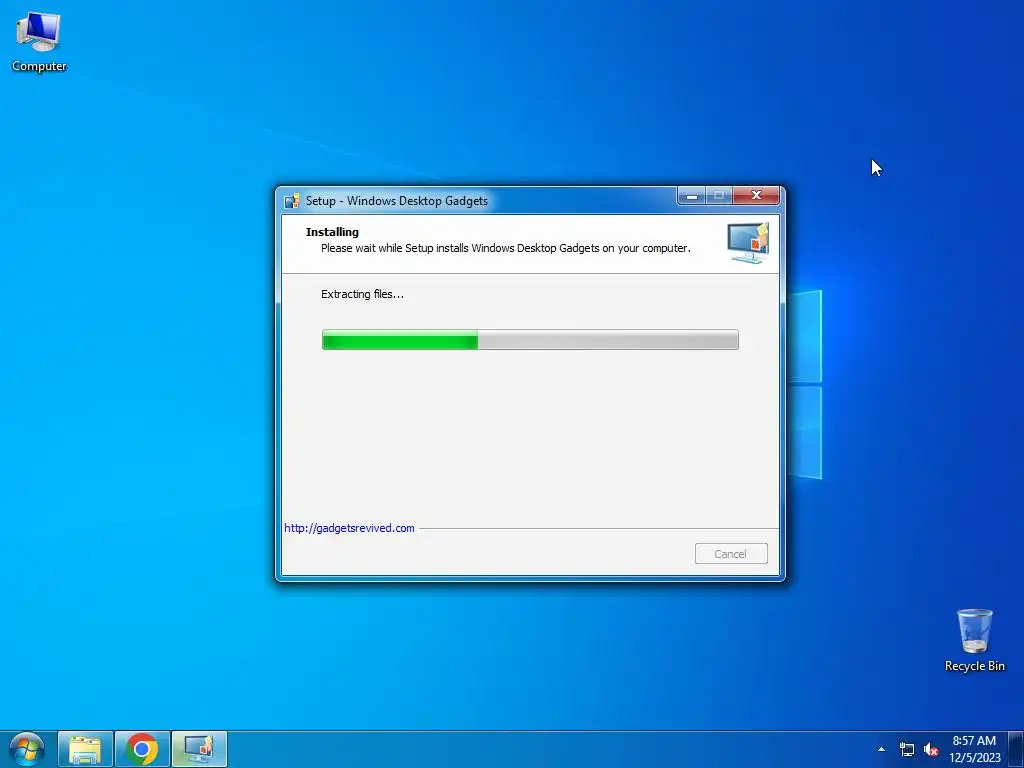The height and width of the screenshot is (768, 1024).
Task: Open the network status tray icon
Action: point(906,749)
